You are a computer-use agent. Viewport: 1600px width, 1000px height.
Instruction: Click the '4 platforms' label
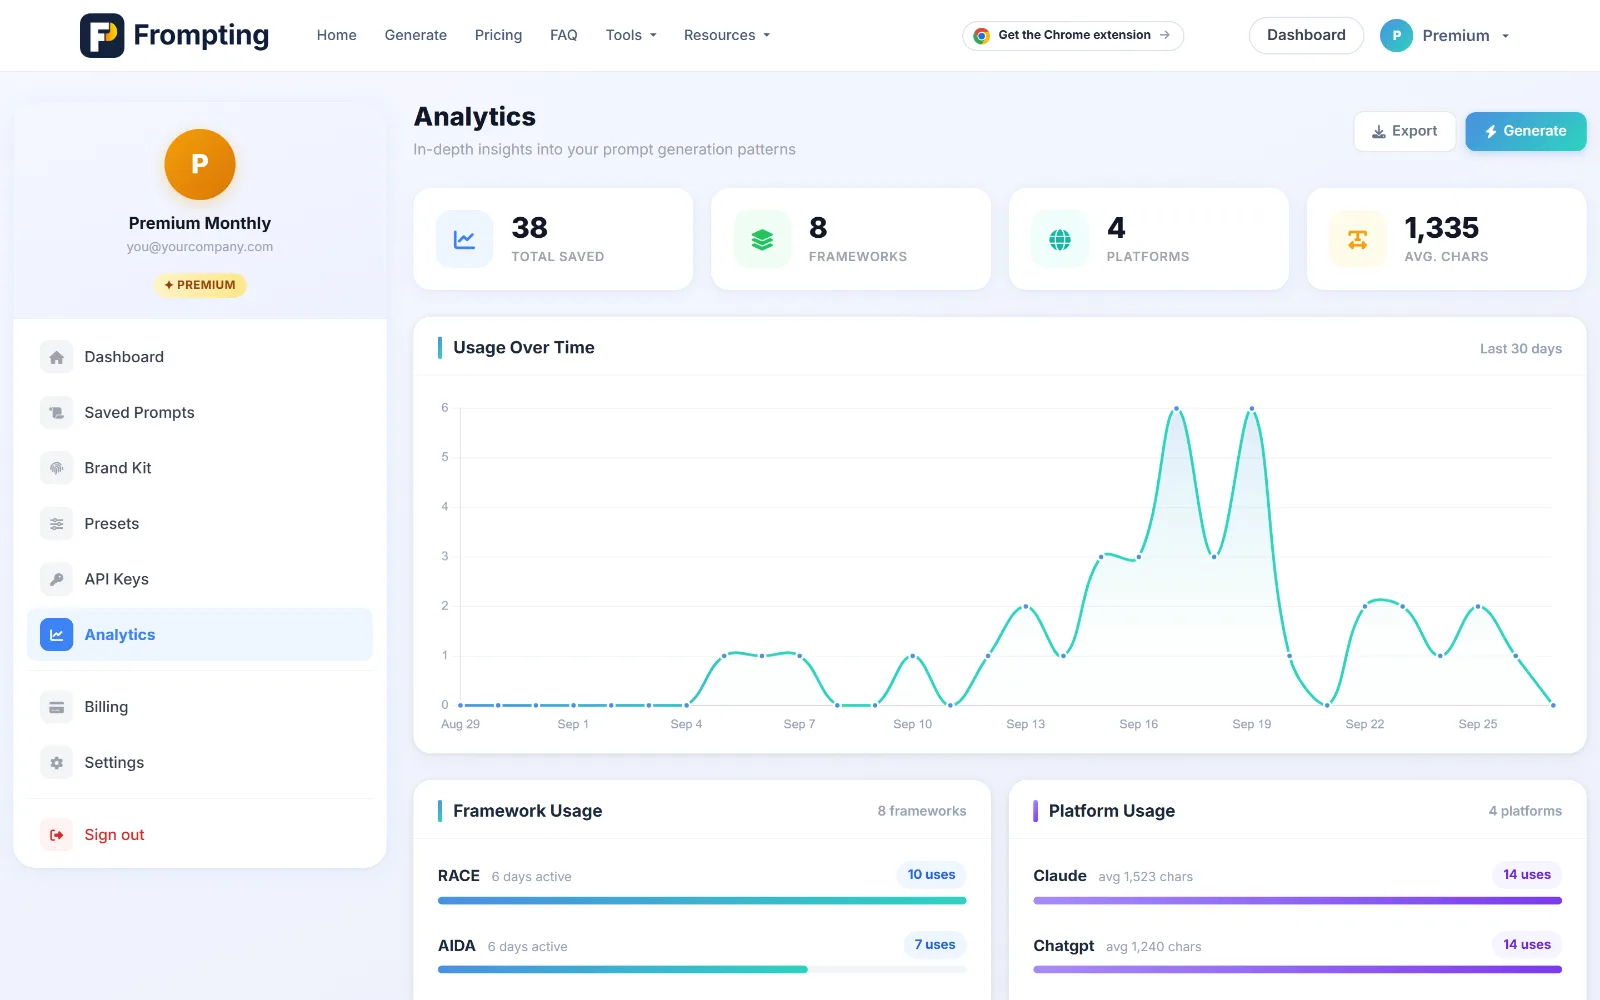pos(1525,811)
